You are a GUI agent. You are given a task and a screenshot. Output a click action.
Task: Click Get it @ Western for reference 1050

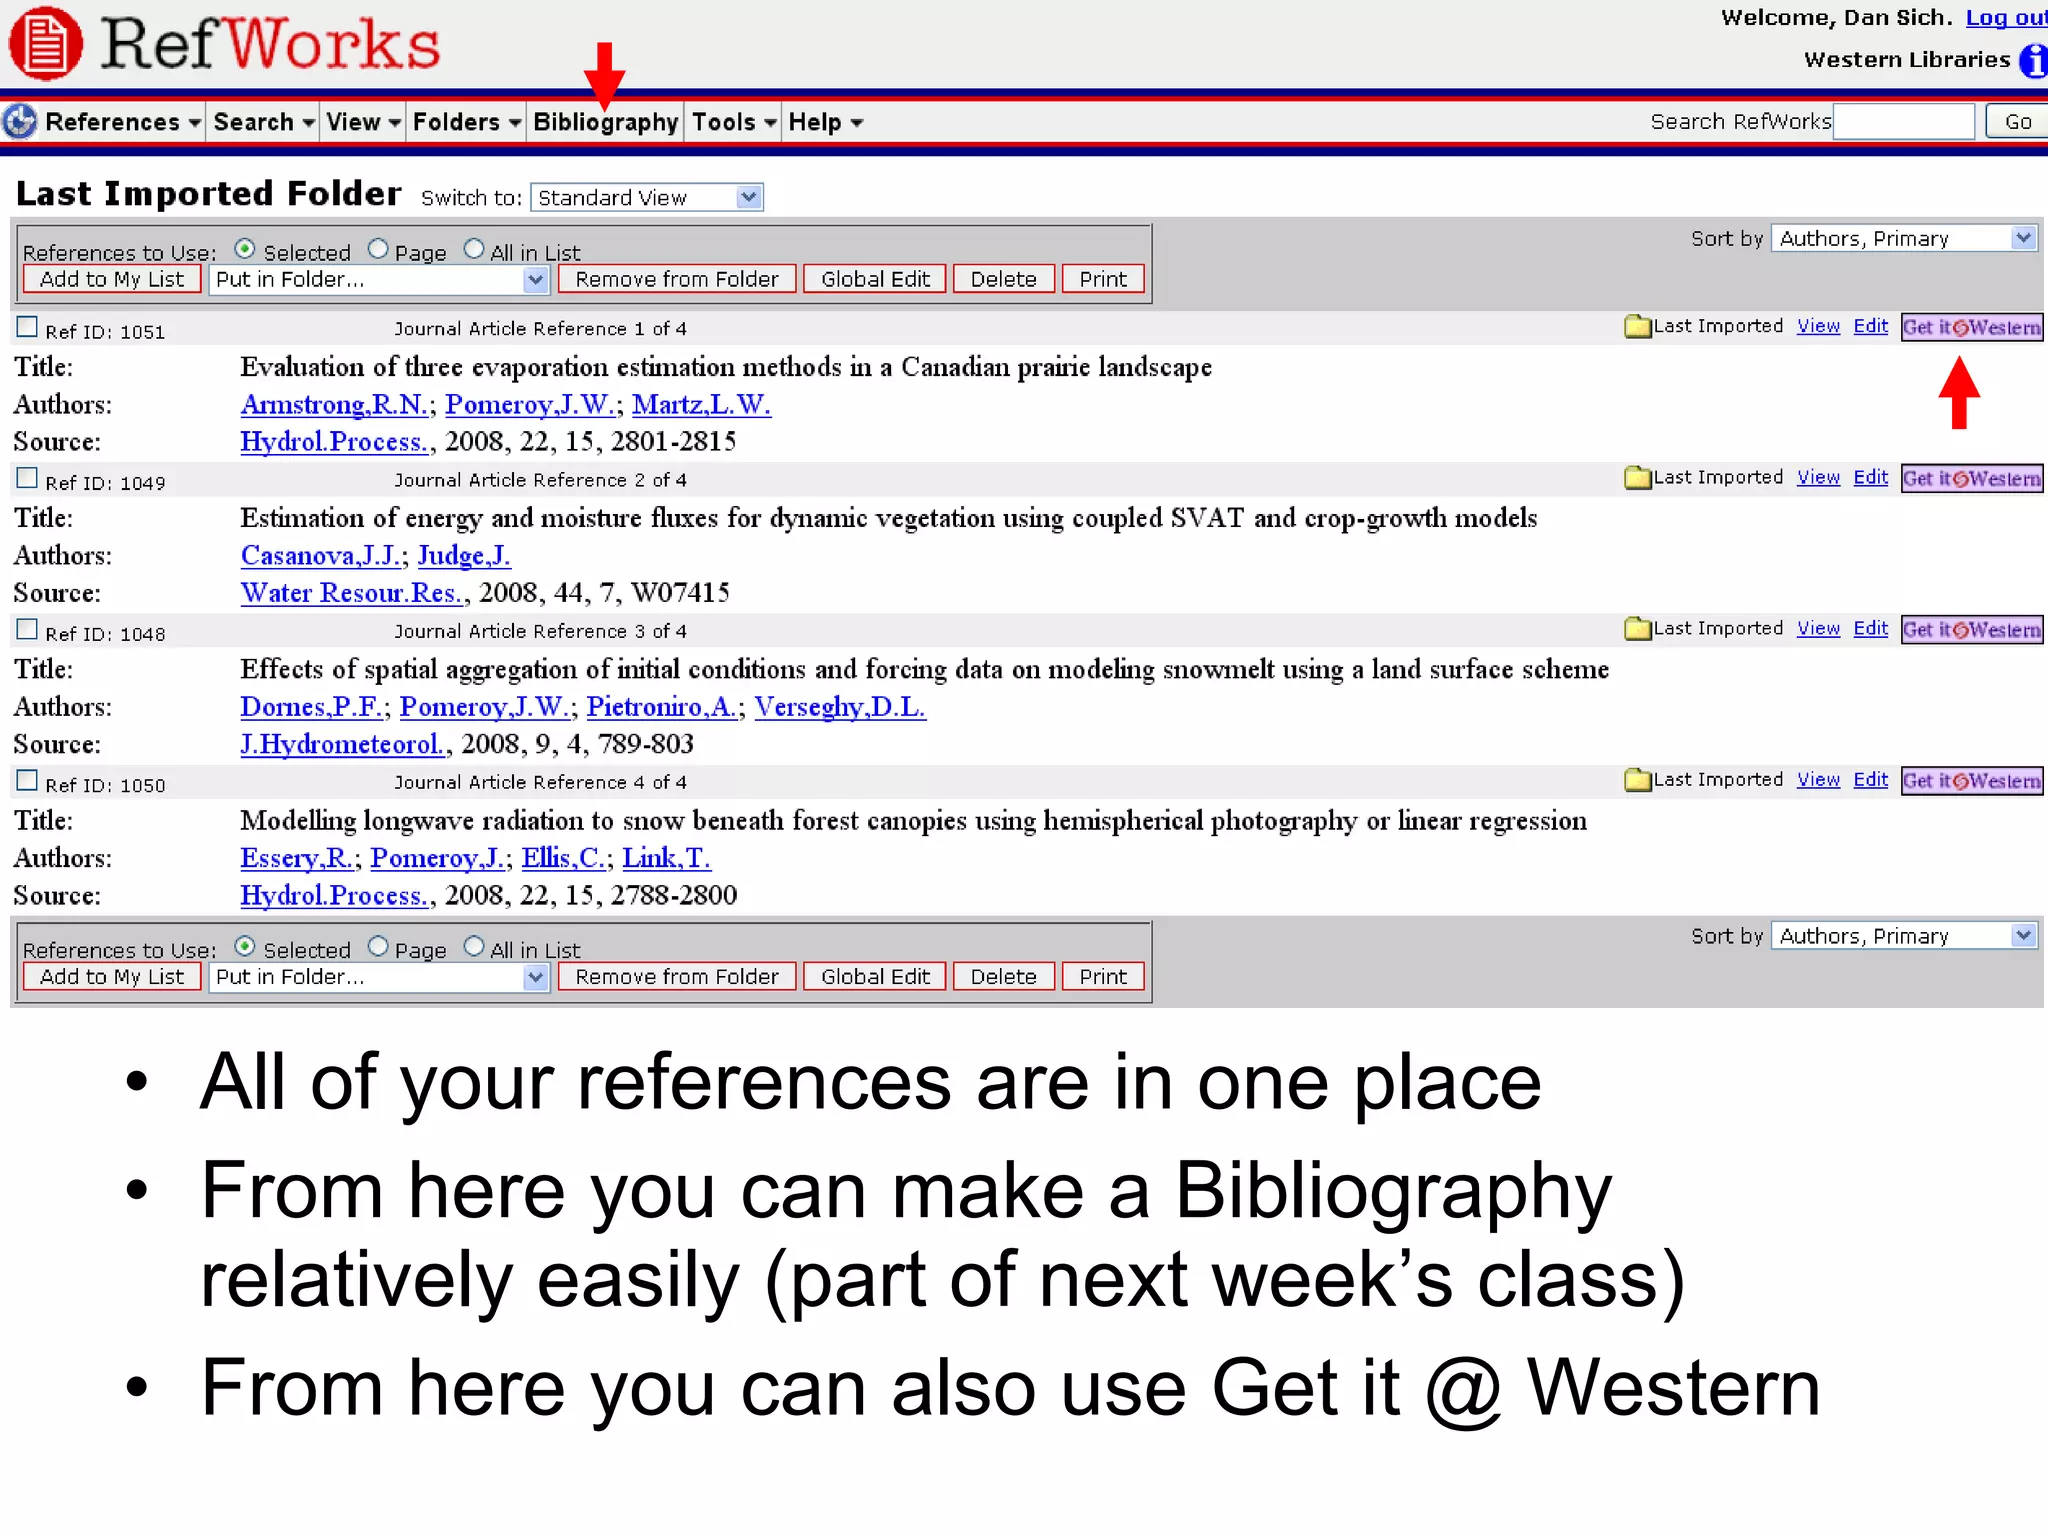[1971, 780]
